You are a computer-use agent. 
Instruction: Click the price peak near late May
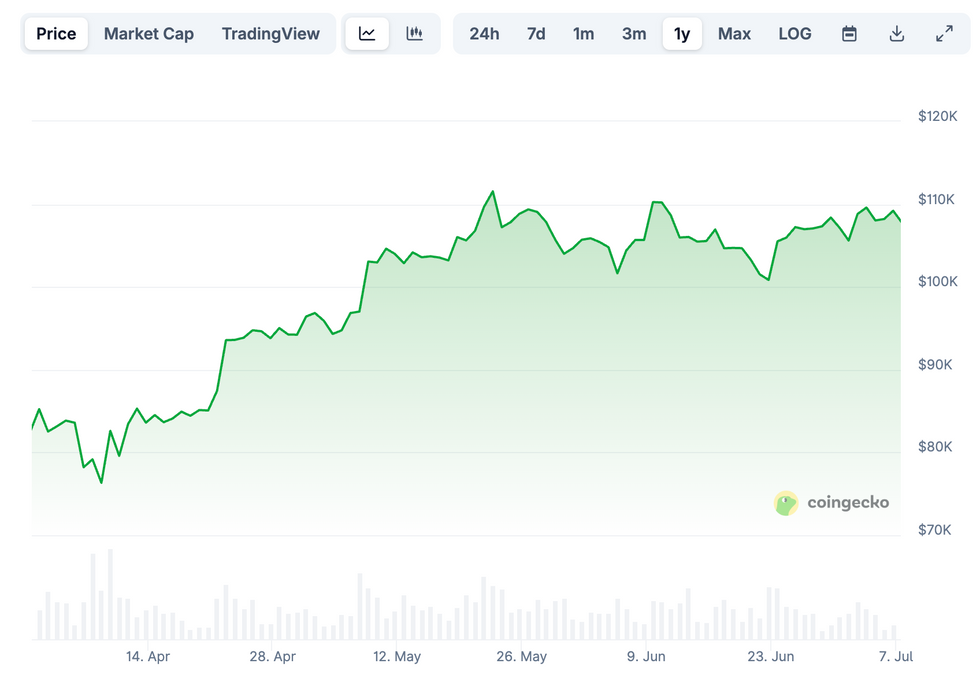pos(493,192)
